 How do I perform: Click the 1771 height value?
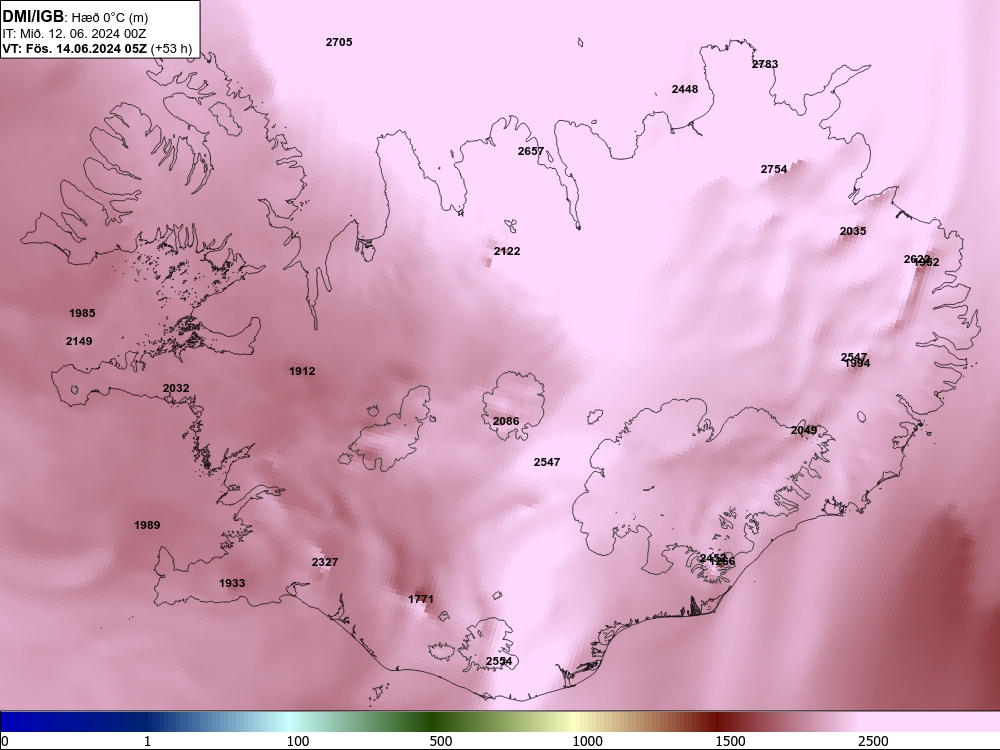click(421, 599)
